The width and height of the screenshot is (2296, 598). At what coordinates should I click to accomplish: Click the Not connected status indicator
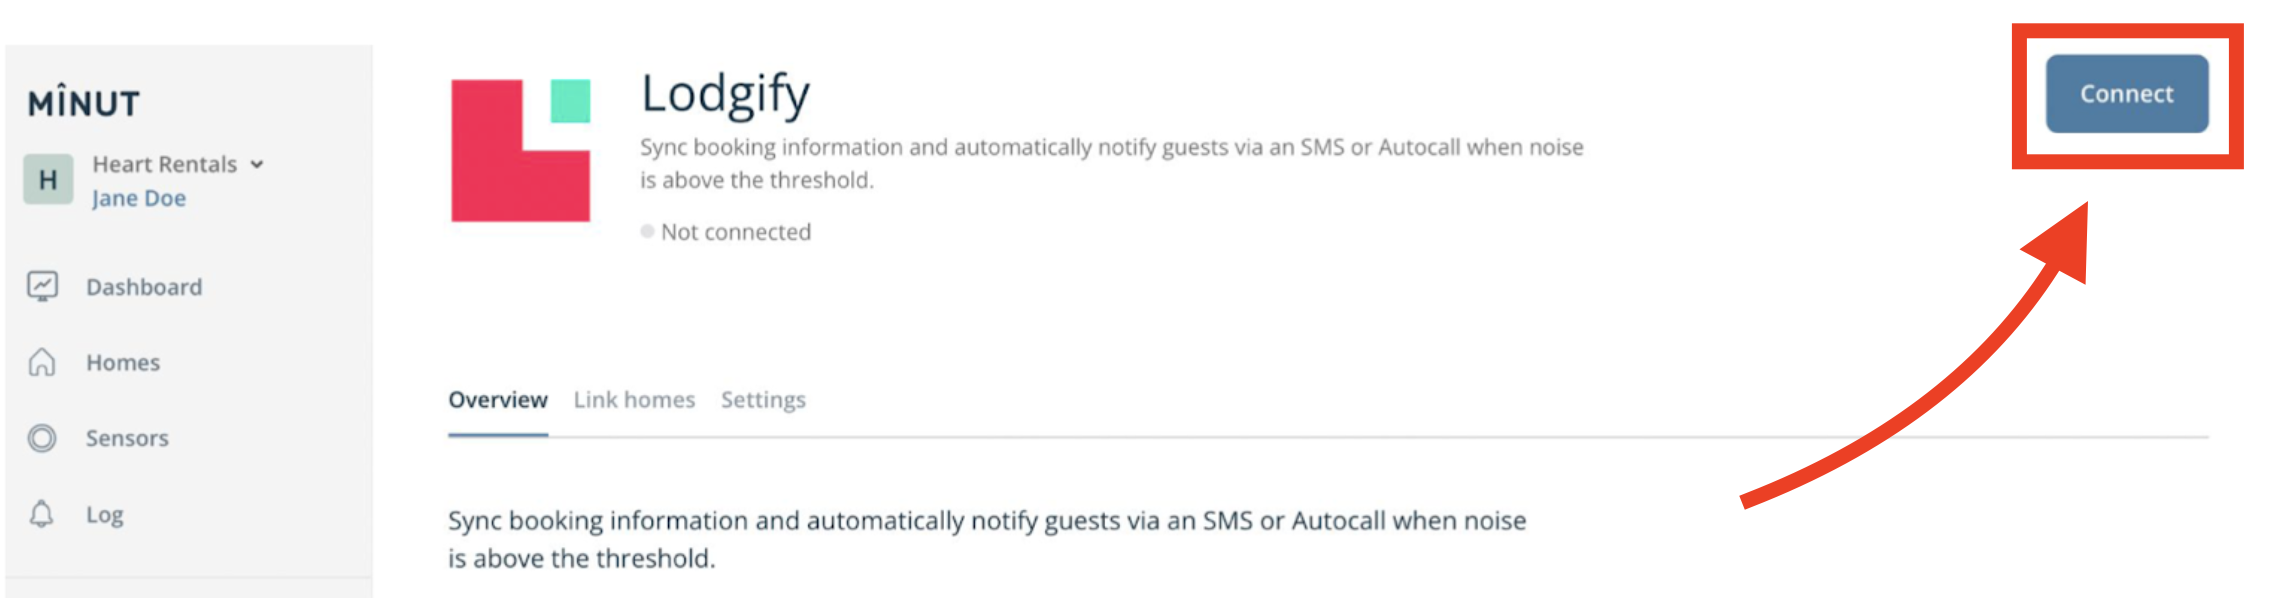tap(727, 232)
